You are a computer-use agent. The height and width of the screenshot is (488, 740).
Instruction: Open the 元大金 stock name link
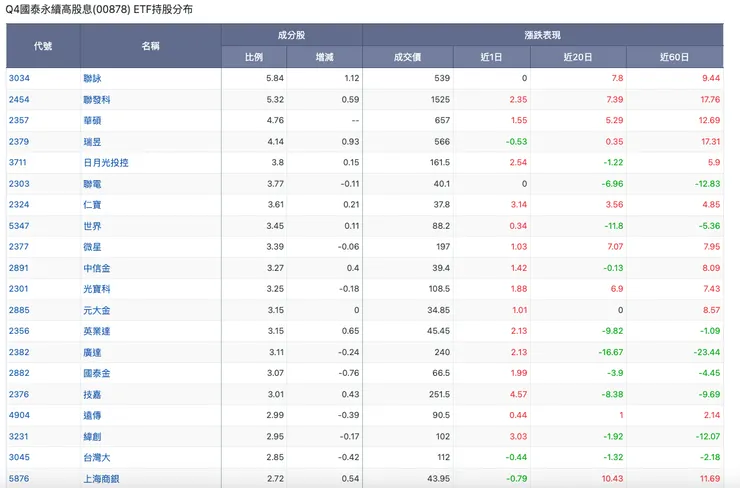(x=97, y=310)
